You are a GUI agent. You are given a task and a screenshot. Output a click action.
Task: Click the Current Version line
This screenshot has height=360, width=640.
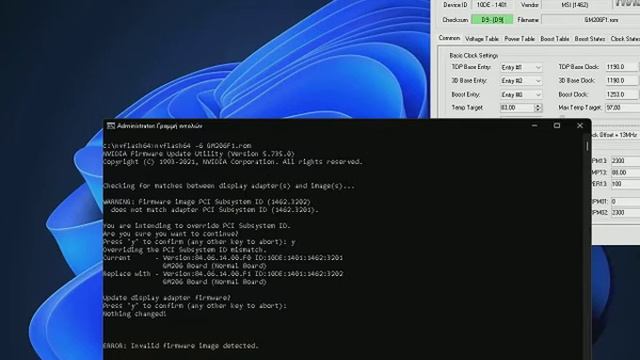click(223, 258)
